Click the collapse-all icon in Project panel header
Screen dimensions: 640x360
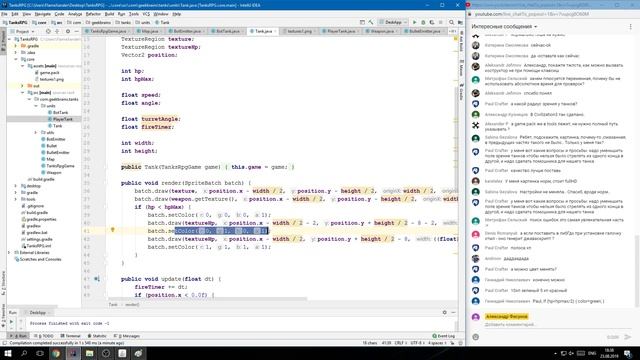click(x=57, y=31)
